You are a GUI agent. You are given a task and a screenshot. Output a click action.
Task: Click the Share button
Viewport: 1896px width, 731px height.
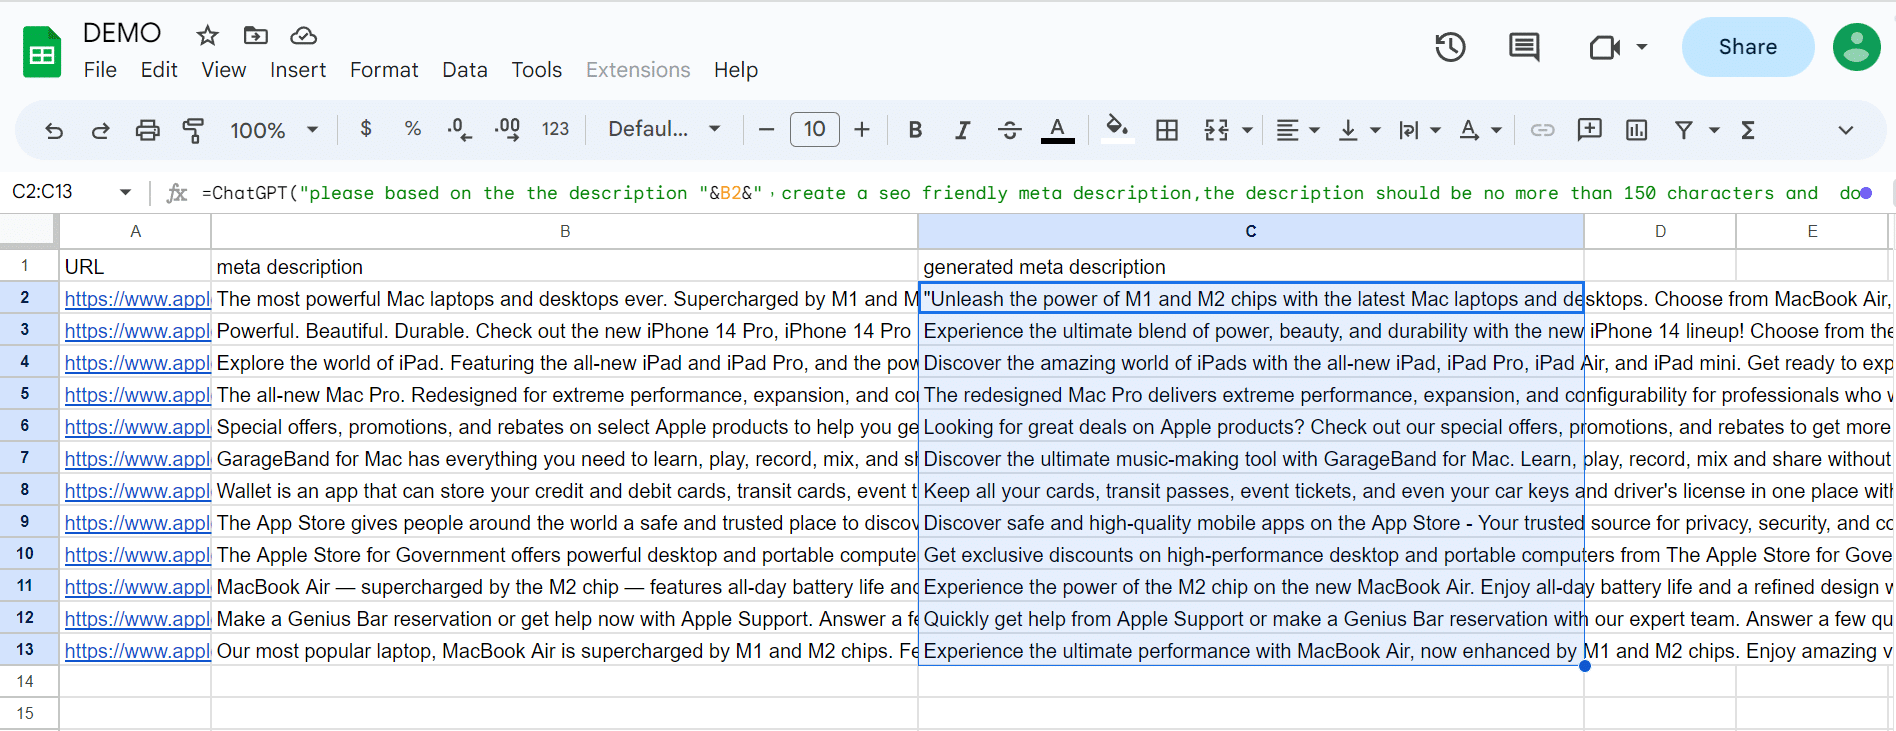(x=1747, y=47)
